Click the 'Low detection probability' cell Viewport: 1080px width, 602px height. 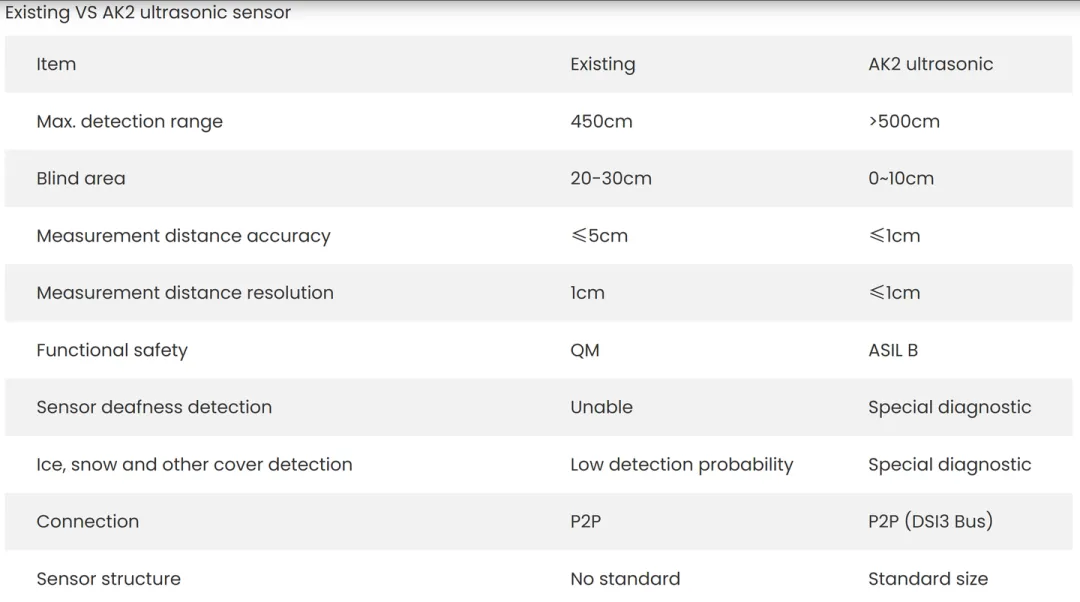click(681, 464)
